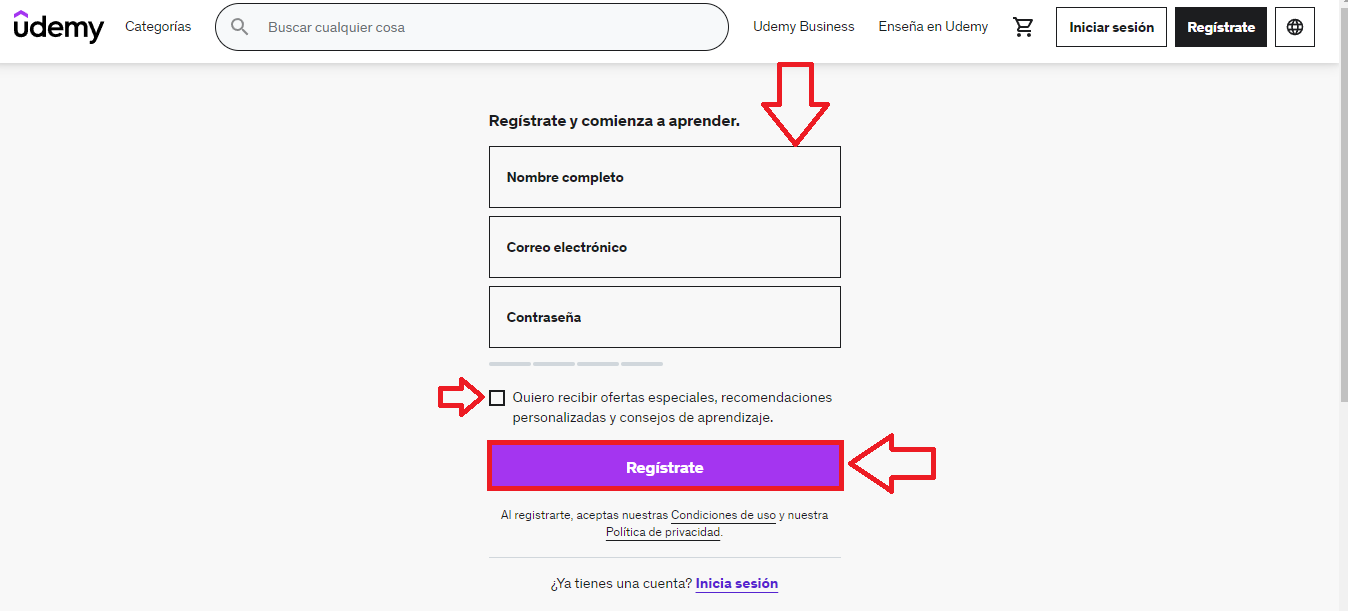
Task: Open Enseña en Udemy
Action: point(932,27)
